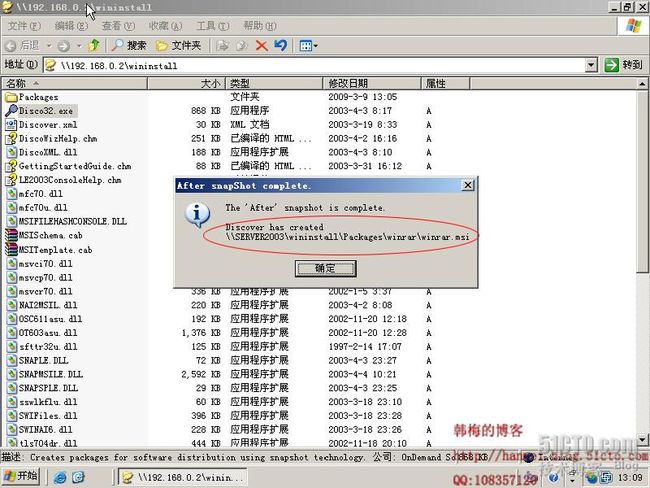Select the mfc70.dll file icon
650x488 pixels.
[x=11, y=194]
